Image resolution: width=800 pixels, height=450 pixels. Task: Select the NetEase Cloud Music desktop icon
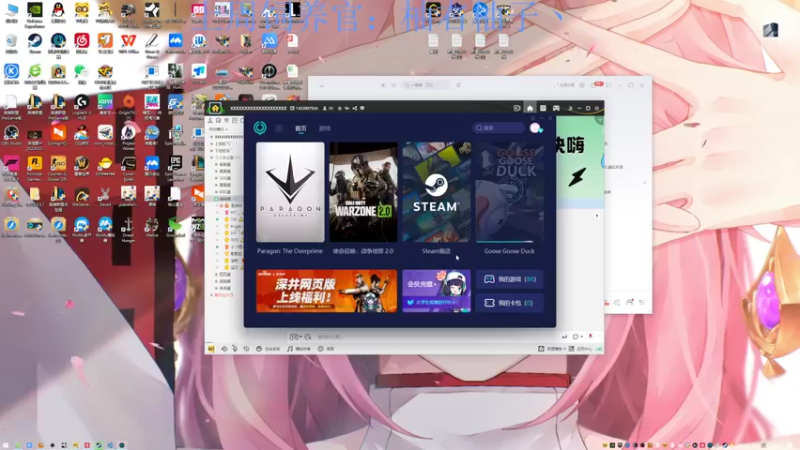point(82,43)
